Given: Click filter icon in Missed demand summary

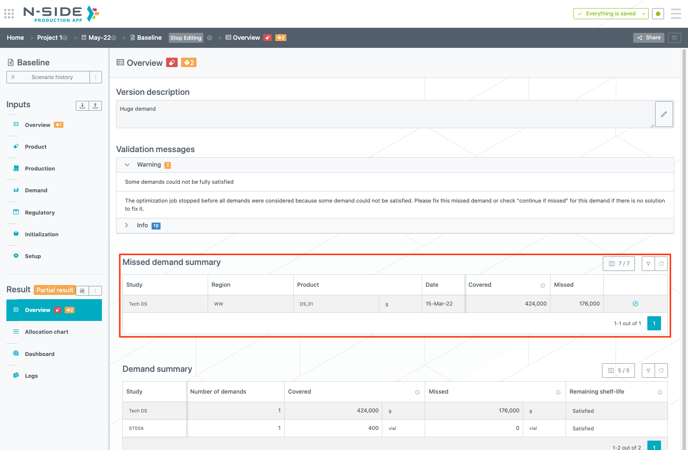Looking at the screenshot, I should click(648, 264).
